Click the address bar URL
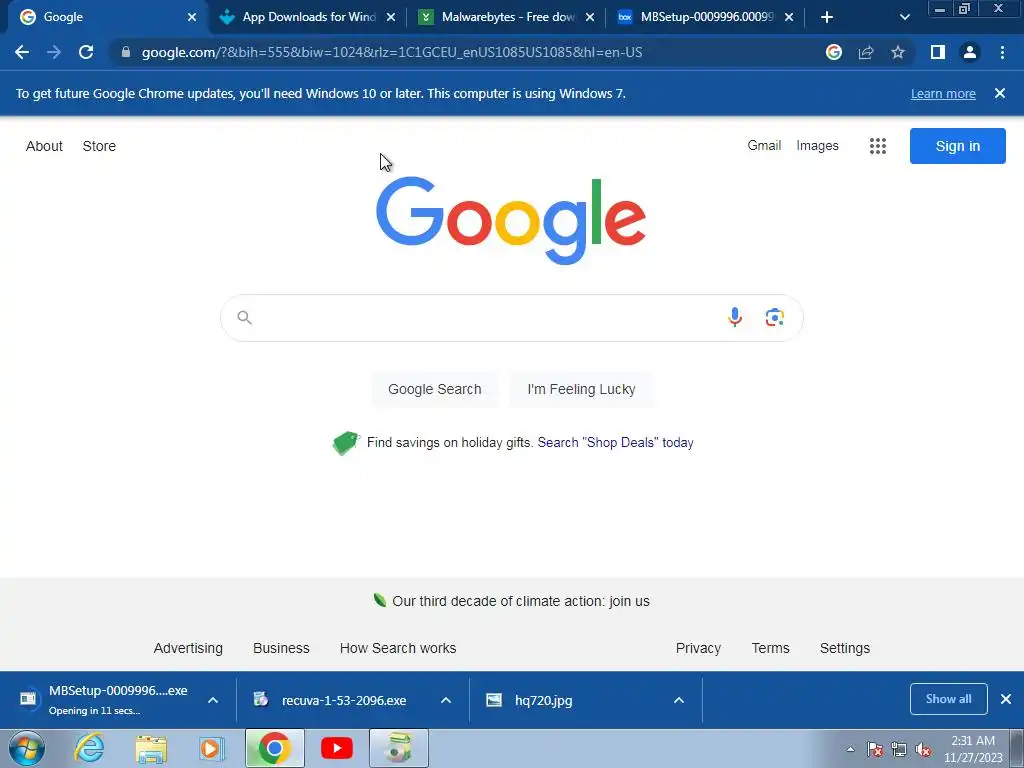Image resolution: width=1024 pixels, height=768 pixels. point(392,52)
